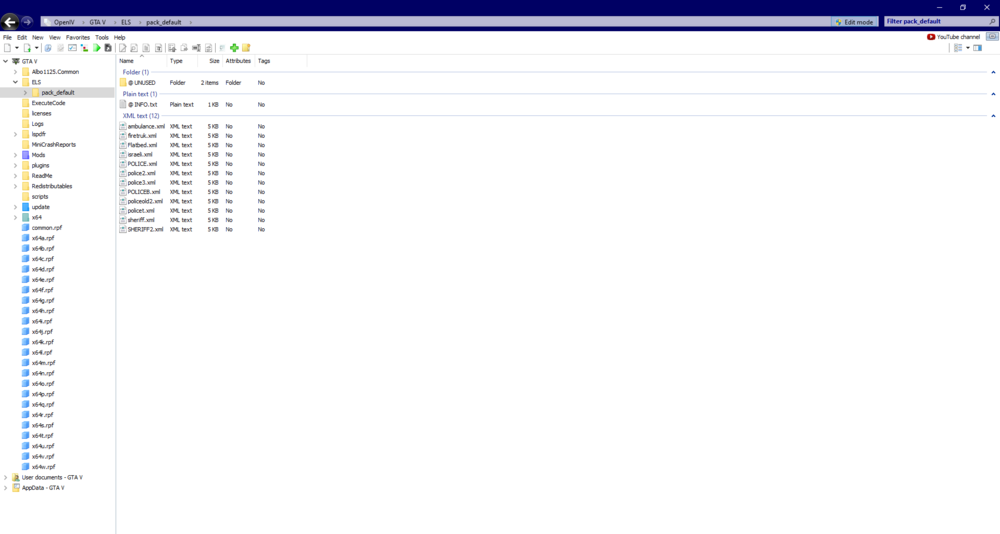The width and height of the screenshot is (1000, 534).
Task: Expand the Albo1125.Common folder
Action: coord(16,72)
